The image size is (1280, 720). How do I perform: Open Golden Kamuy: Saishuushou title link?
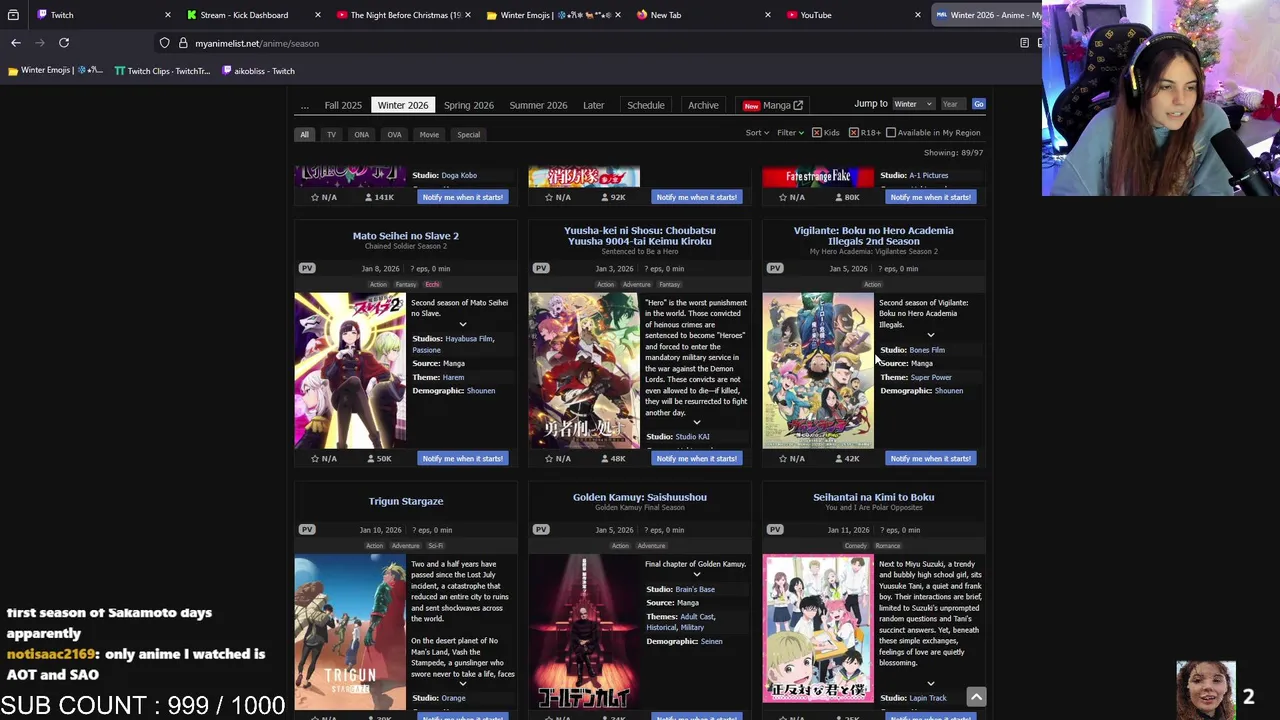pos(640,497)
